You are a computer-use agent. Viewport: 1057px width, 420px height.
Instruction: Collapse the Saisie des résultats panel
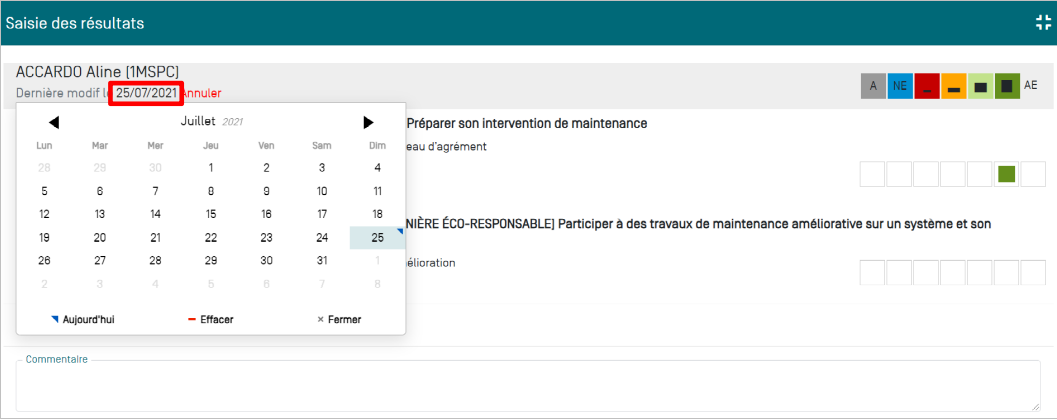1044,23
